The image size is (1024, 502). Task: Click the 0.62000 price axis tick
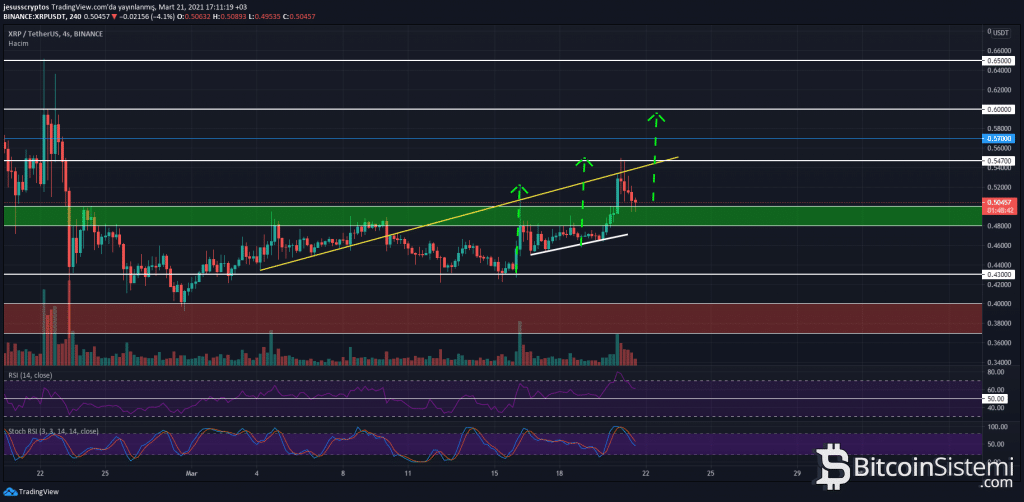pyautogui.click(x=999, y=89)
